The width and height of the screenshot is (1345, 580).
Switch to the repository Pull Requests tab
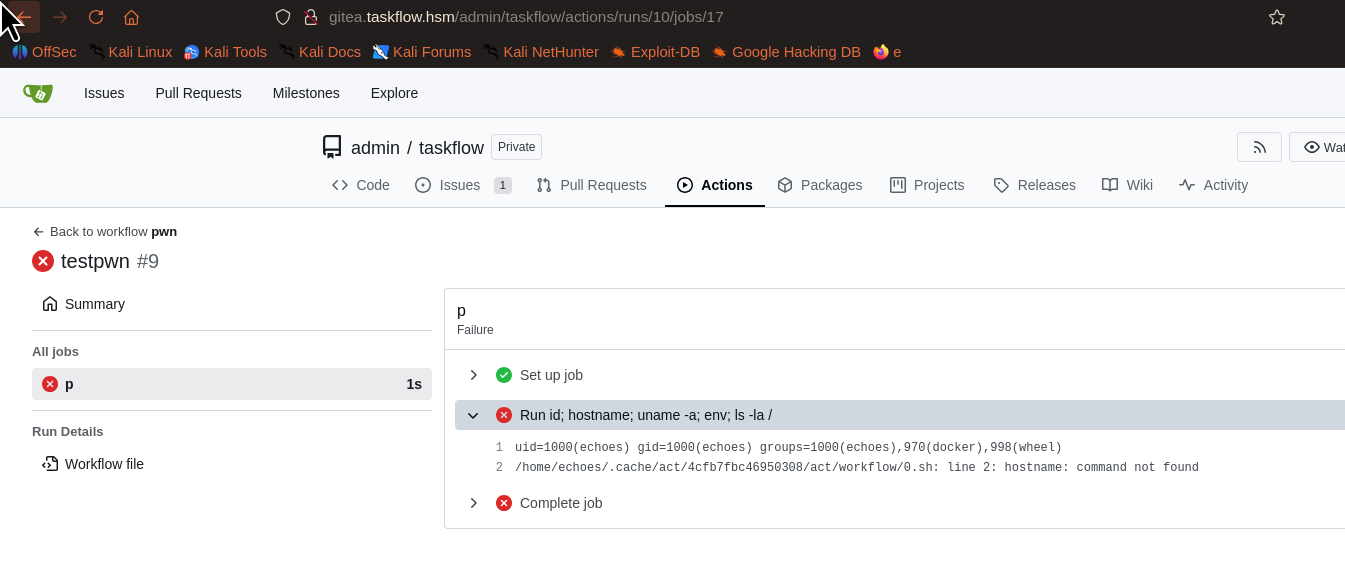pyautogui.click(x=592, y=185)
